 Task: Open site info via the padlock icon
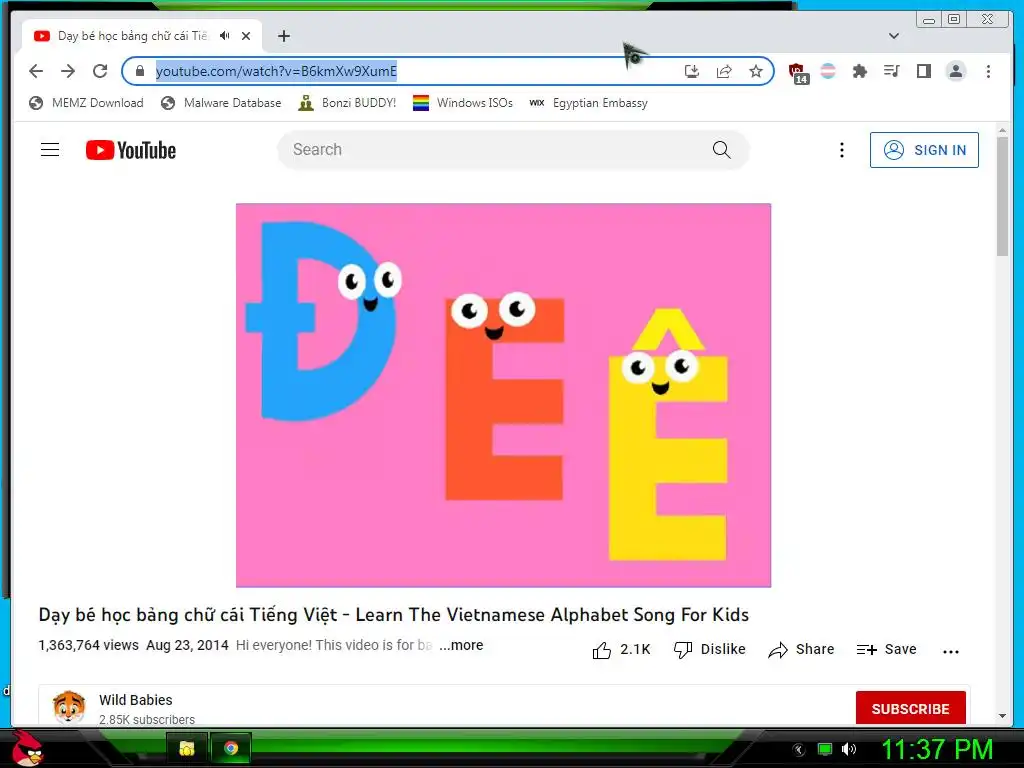point(140,71)
